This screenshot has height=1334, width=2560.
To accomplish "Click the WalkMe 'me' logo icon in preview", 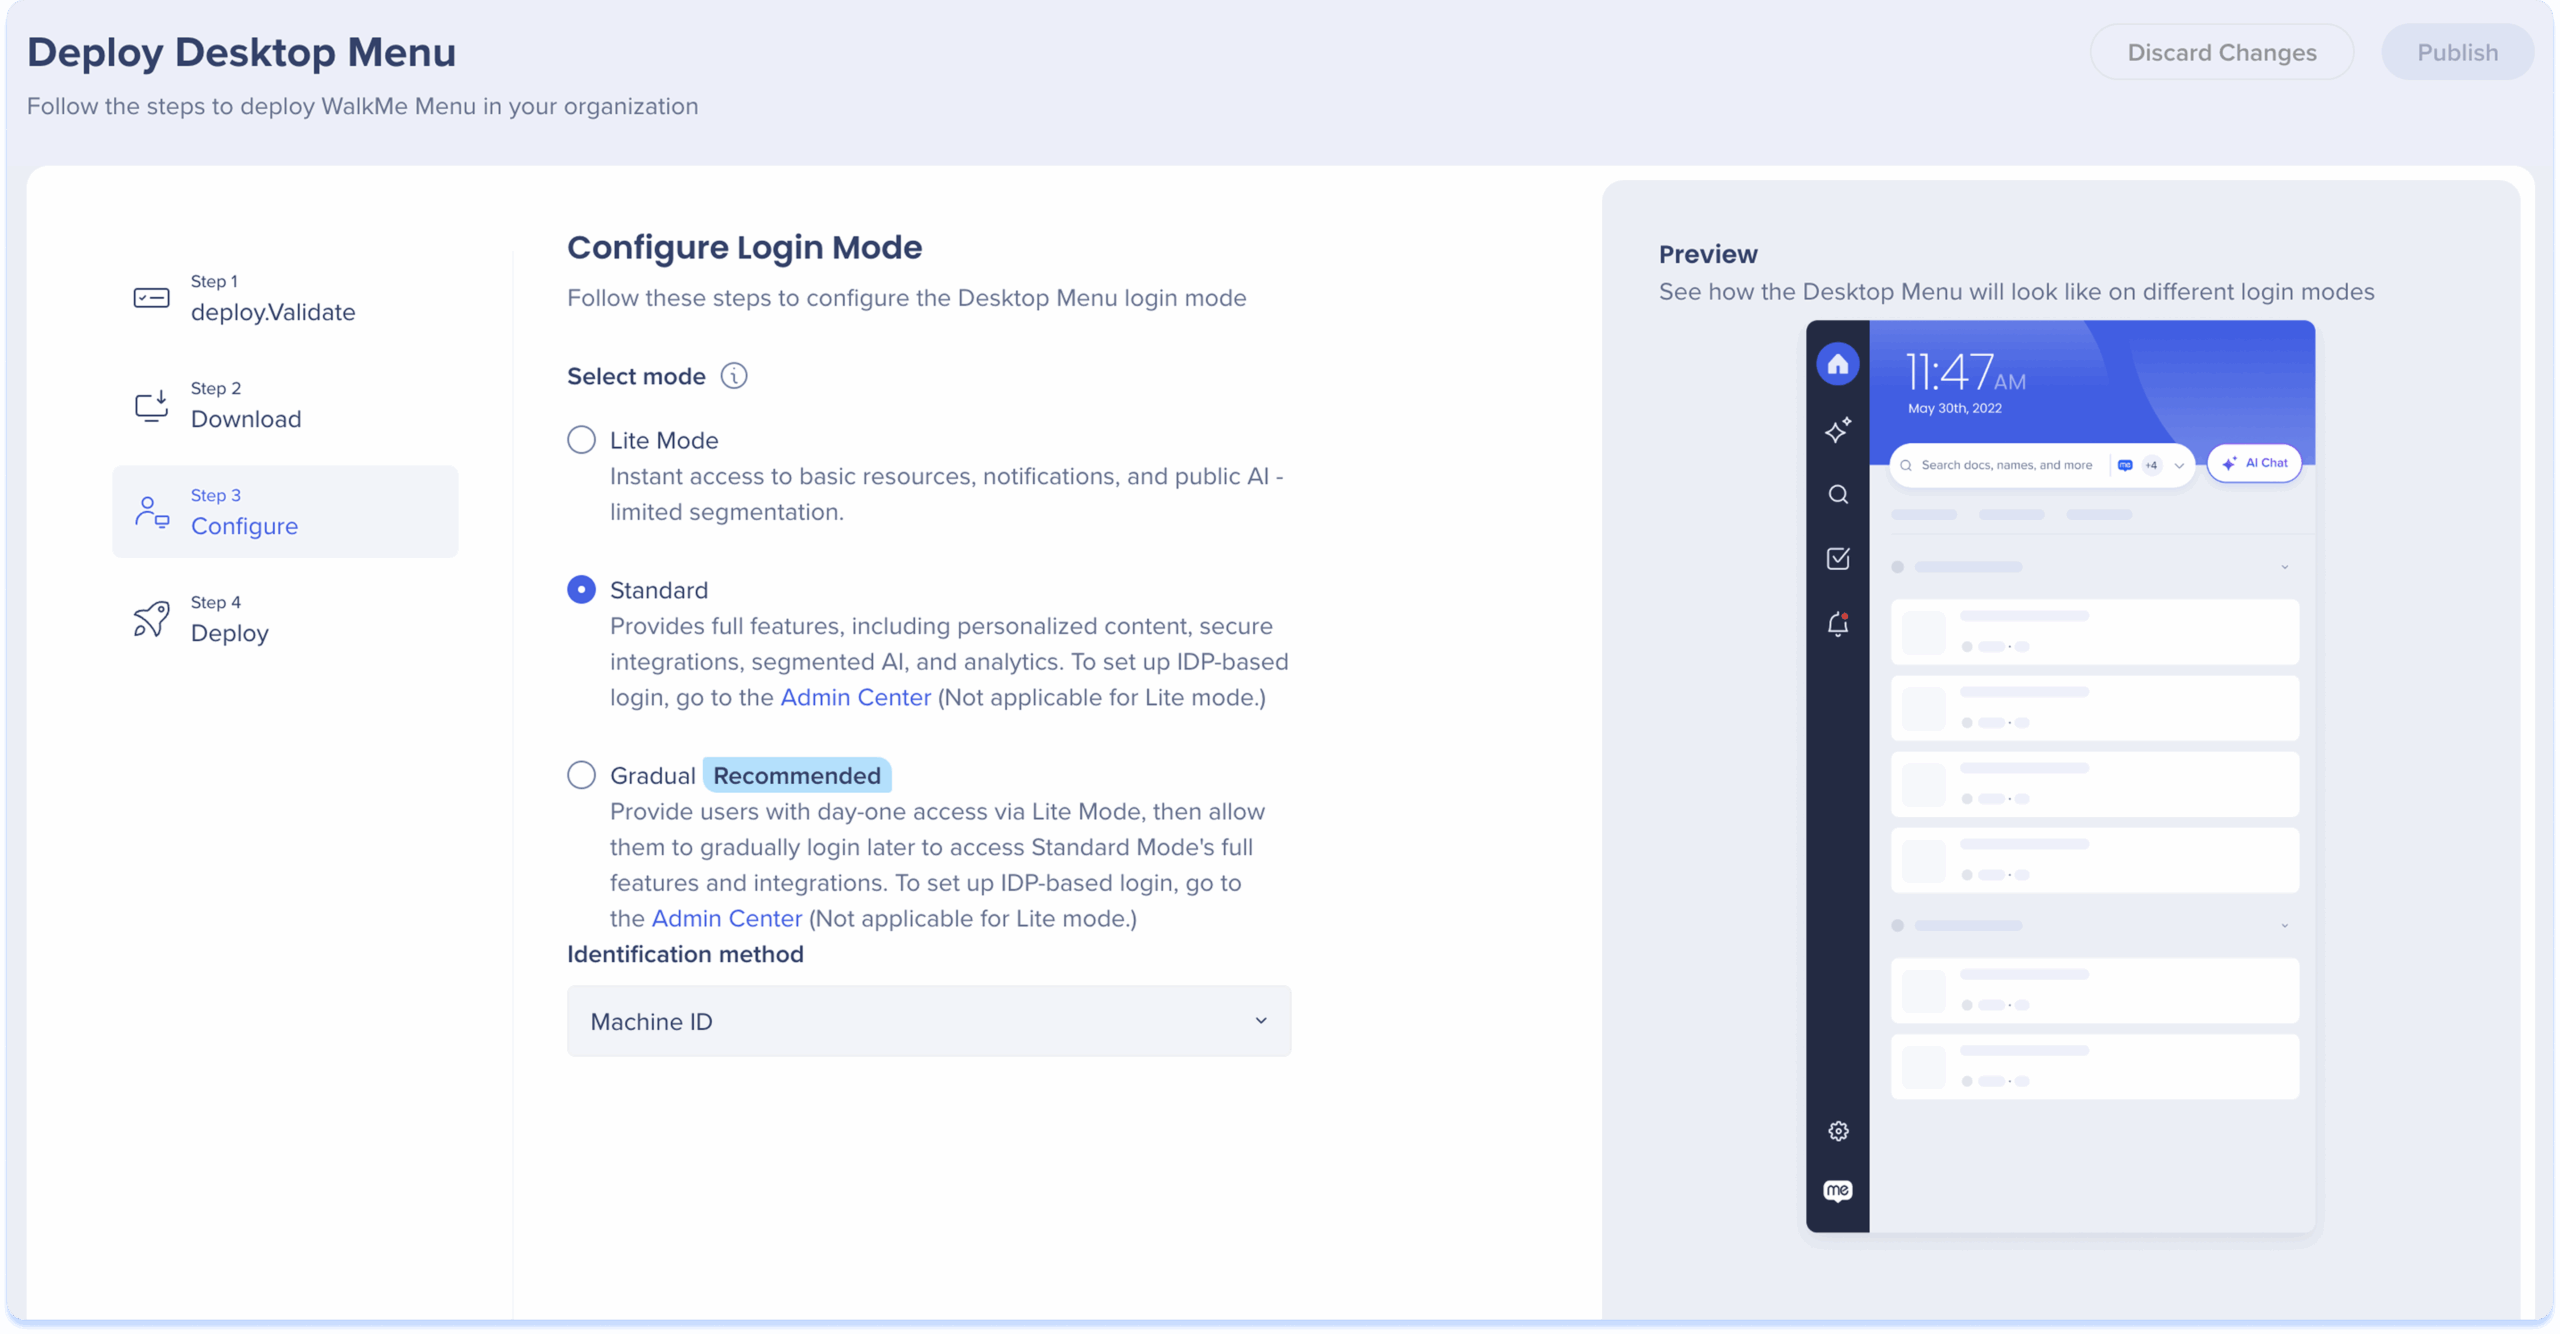I will click(x=1837, y=1190).
